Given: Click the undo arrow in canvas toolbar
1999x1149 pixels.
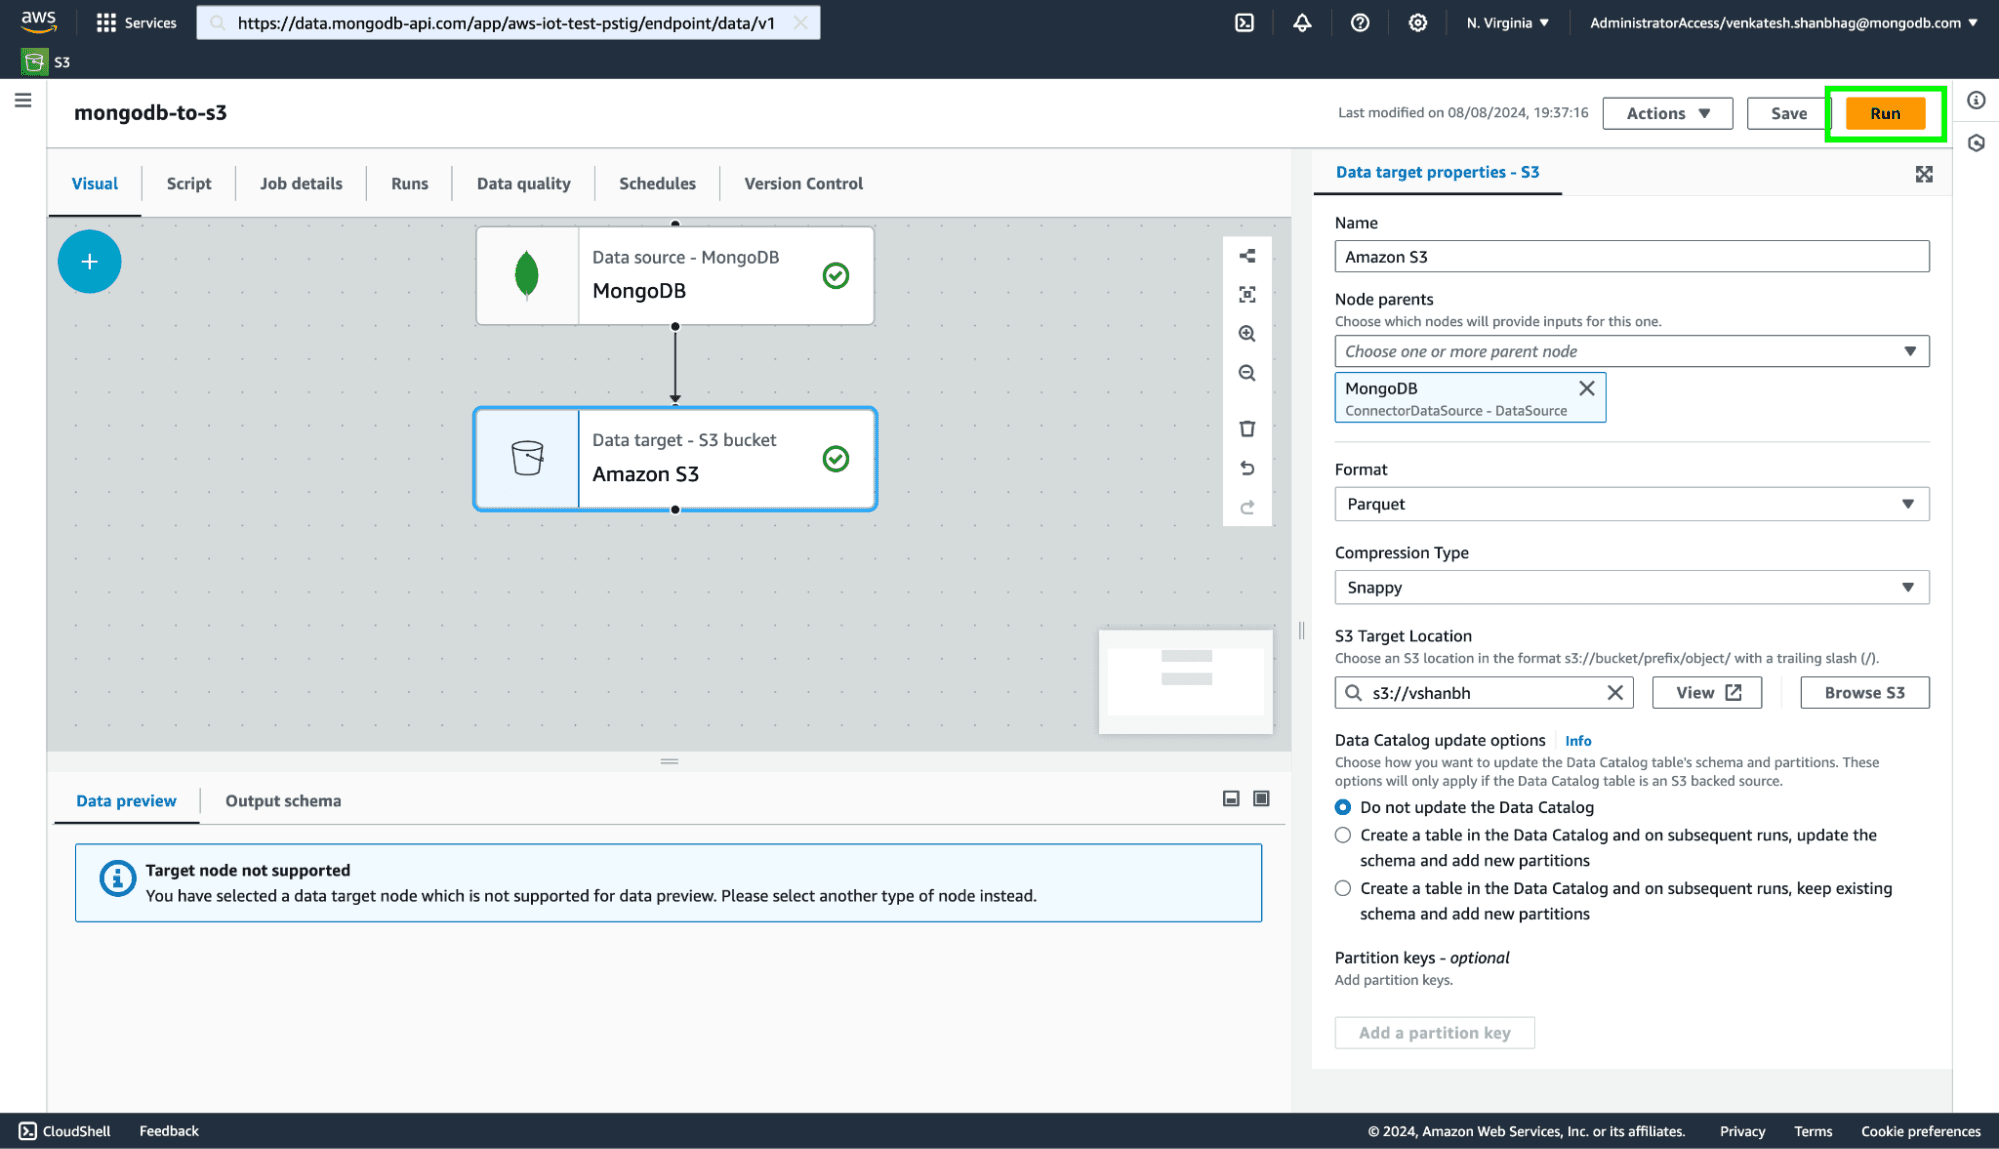Looking at the screenshot, I should [x=1247, y=468].
